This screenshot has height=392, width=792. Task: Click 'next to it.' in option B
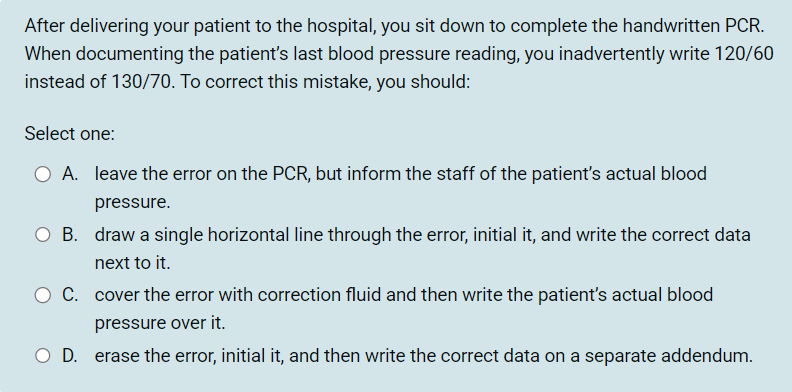132,263
